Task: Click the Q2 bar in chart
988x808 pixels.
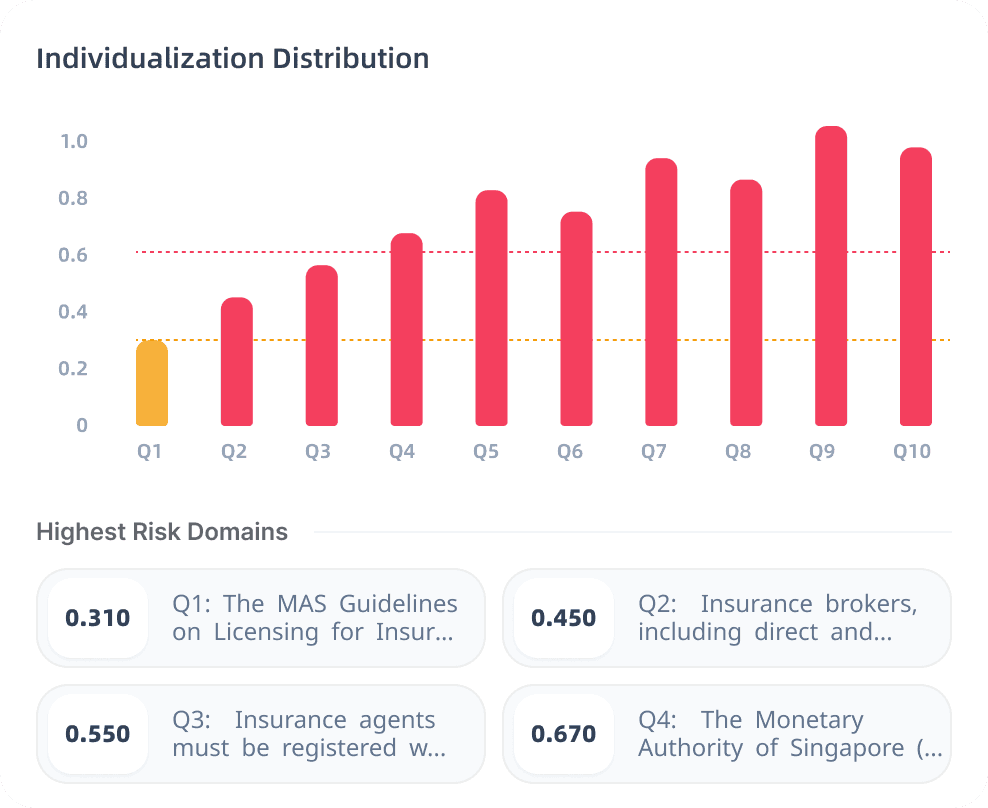Action: (236, 362)
